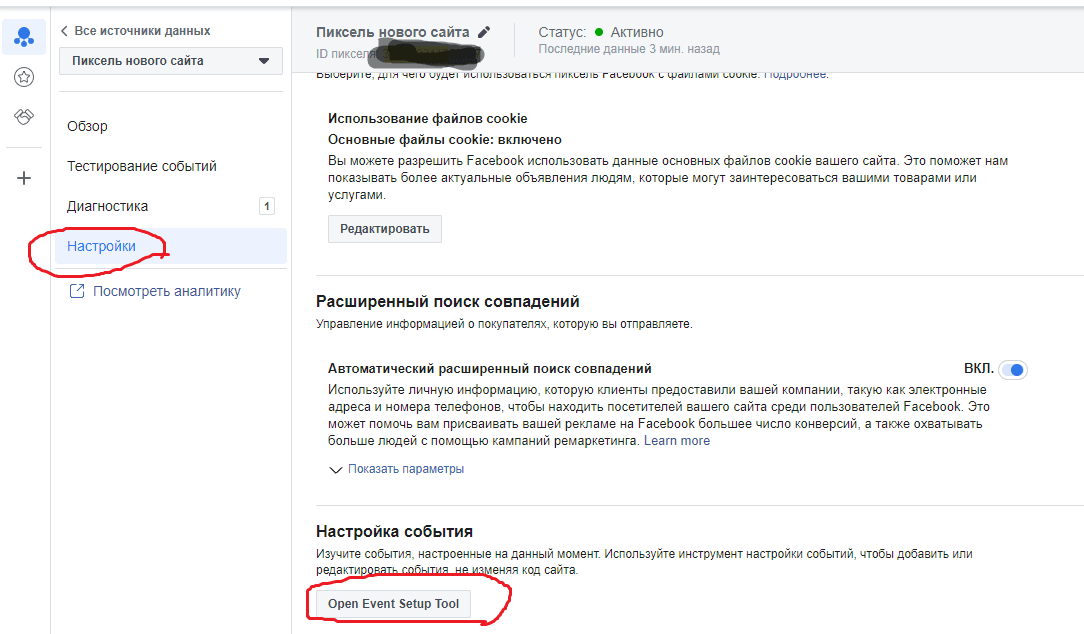1084x634 pixels.
Task: Open the data sources icon in left rail
Action: pyautogui.click(x=24, y=37)
